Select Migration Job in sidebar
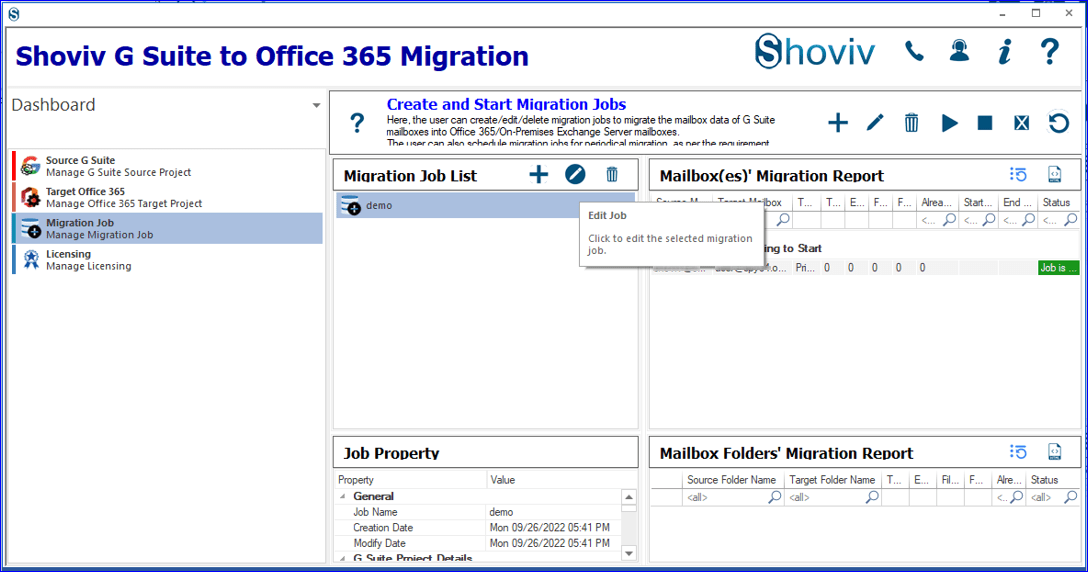 click(167, 228)
